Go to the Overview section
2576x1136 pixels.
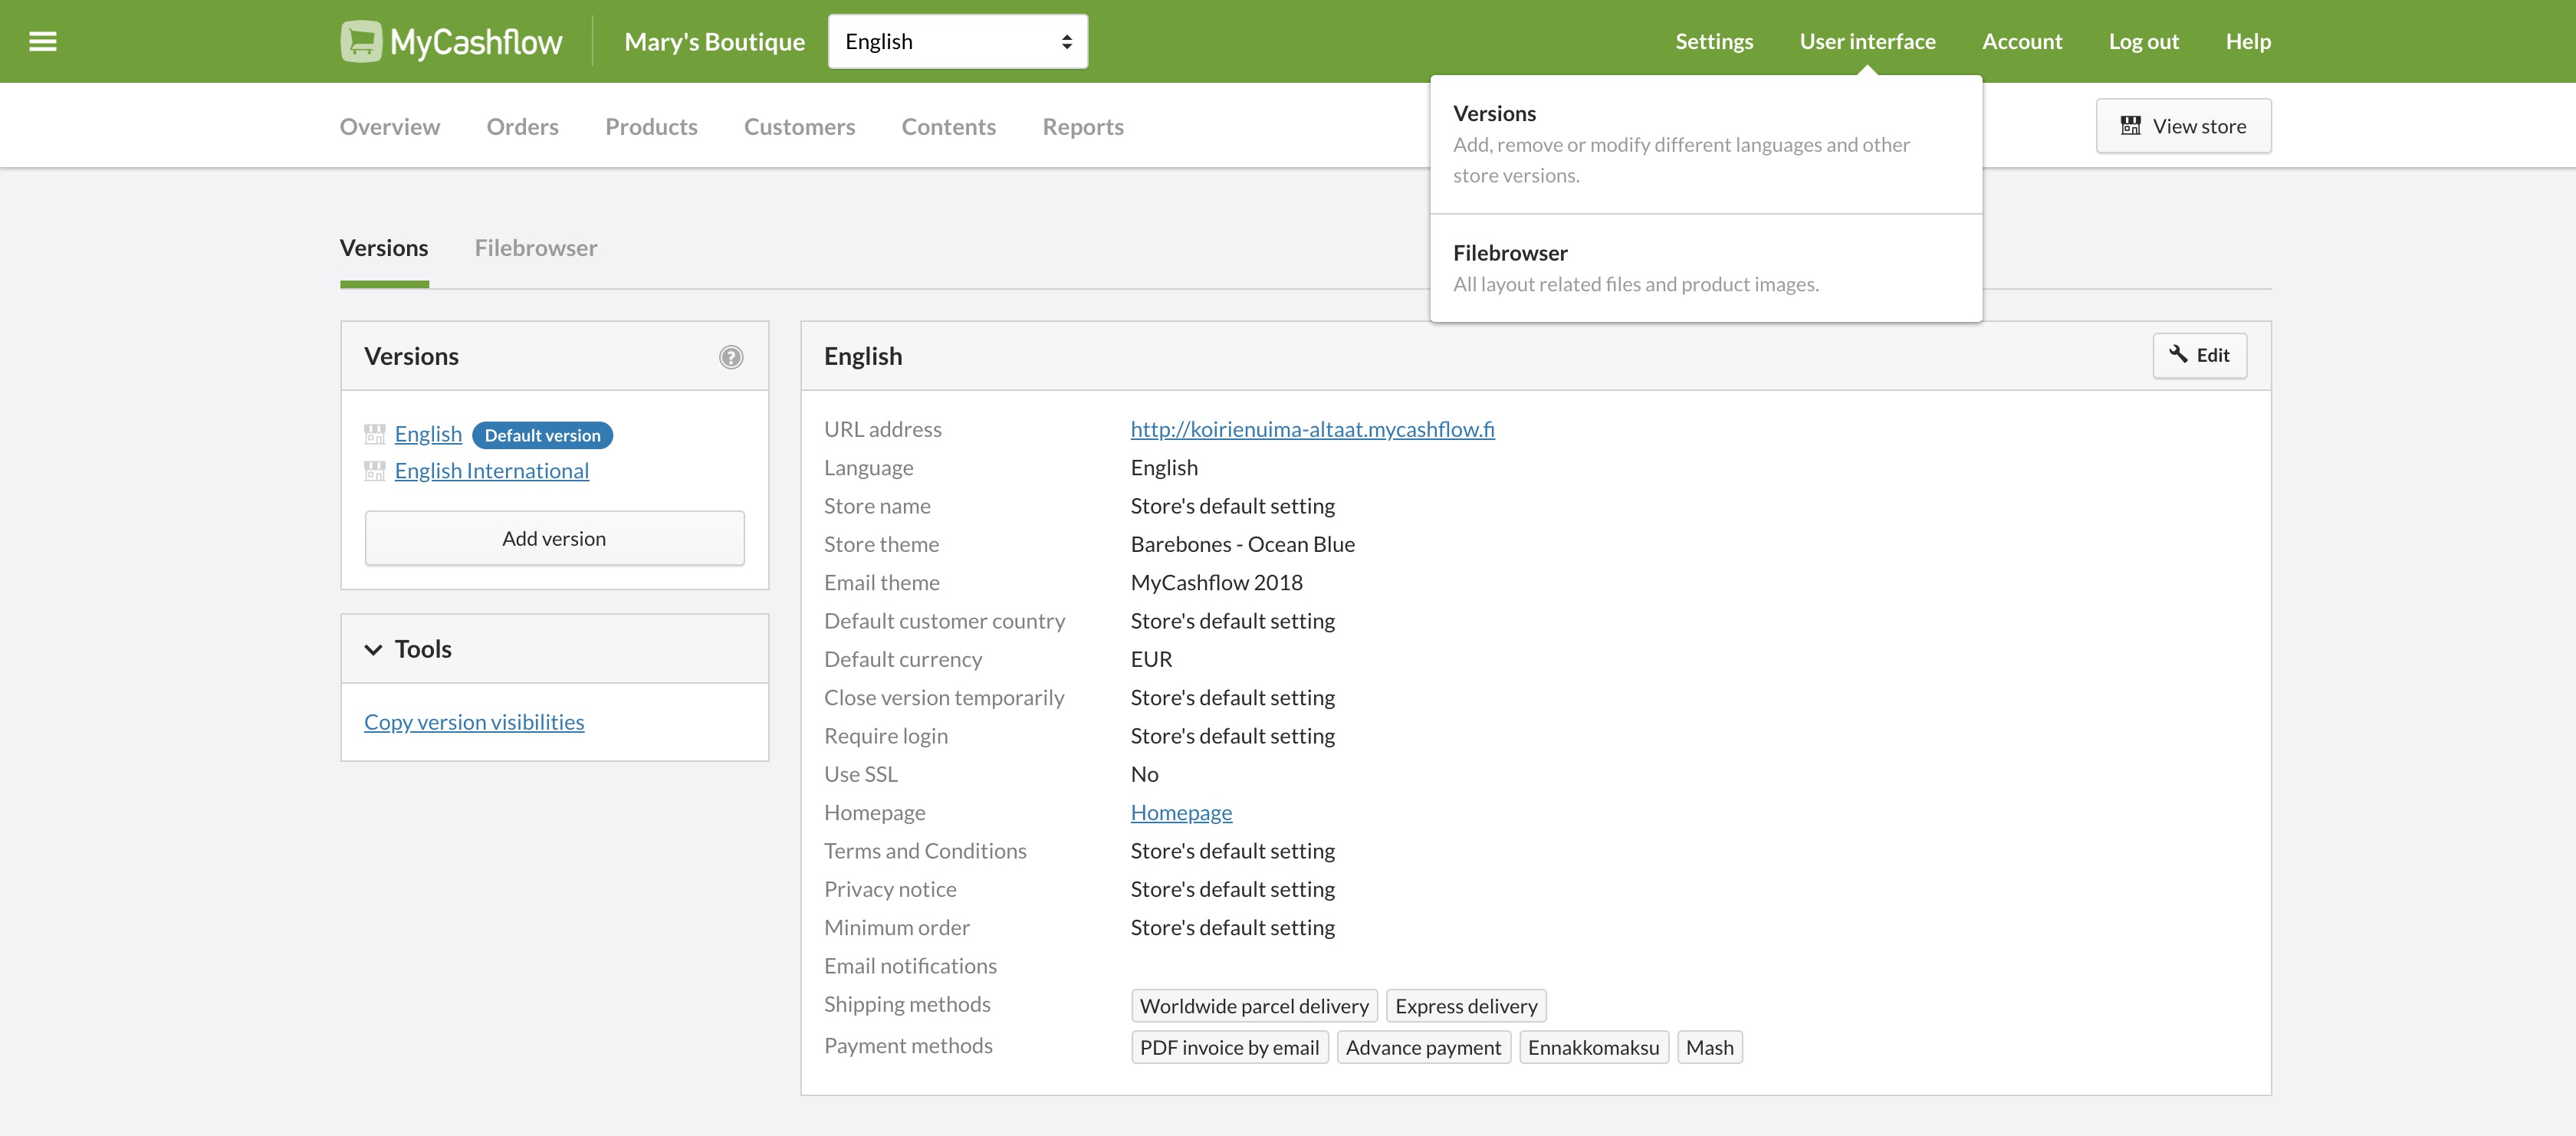(x=390, y=127)
